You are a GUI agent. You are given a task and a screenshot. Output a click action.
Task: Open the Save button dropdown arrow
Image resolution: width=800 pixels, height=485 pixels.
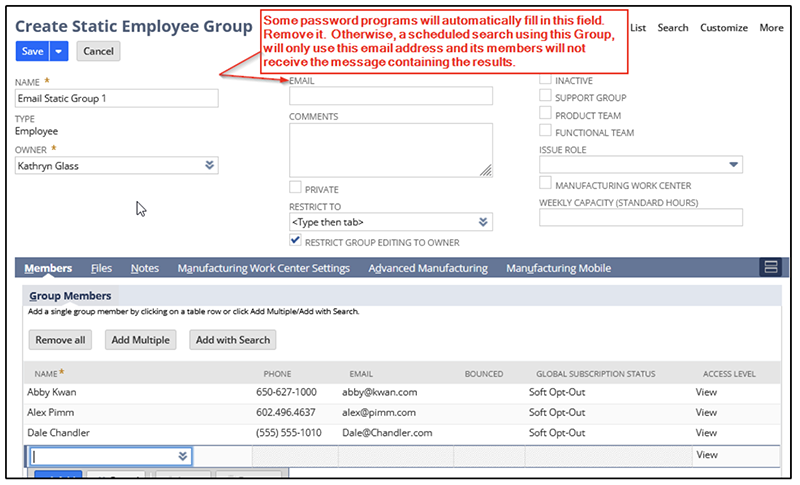click(59, 51)
